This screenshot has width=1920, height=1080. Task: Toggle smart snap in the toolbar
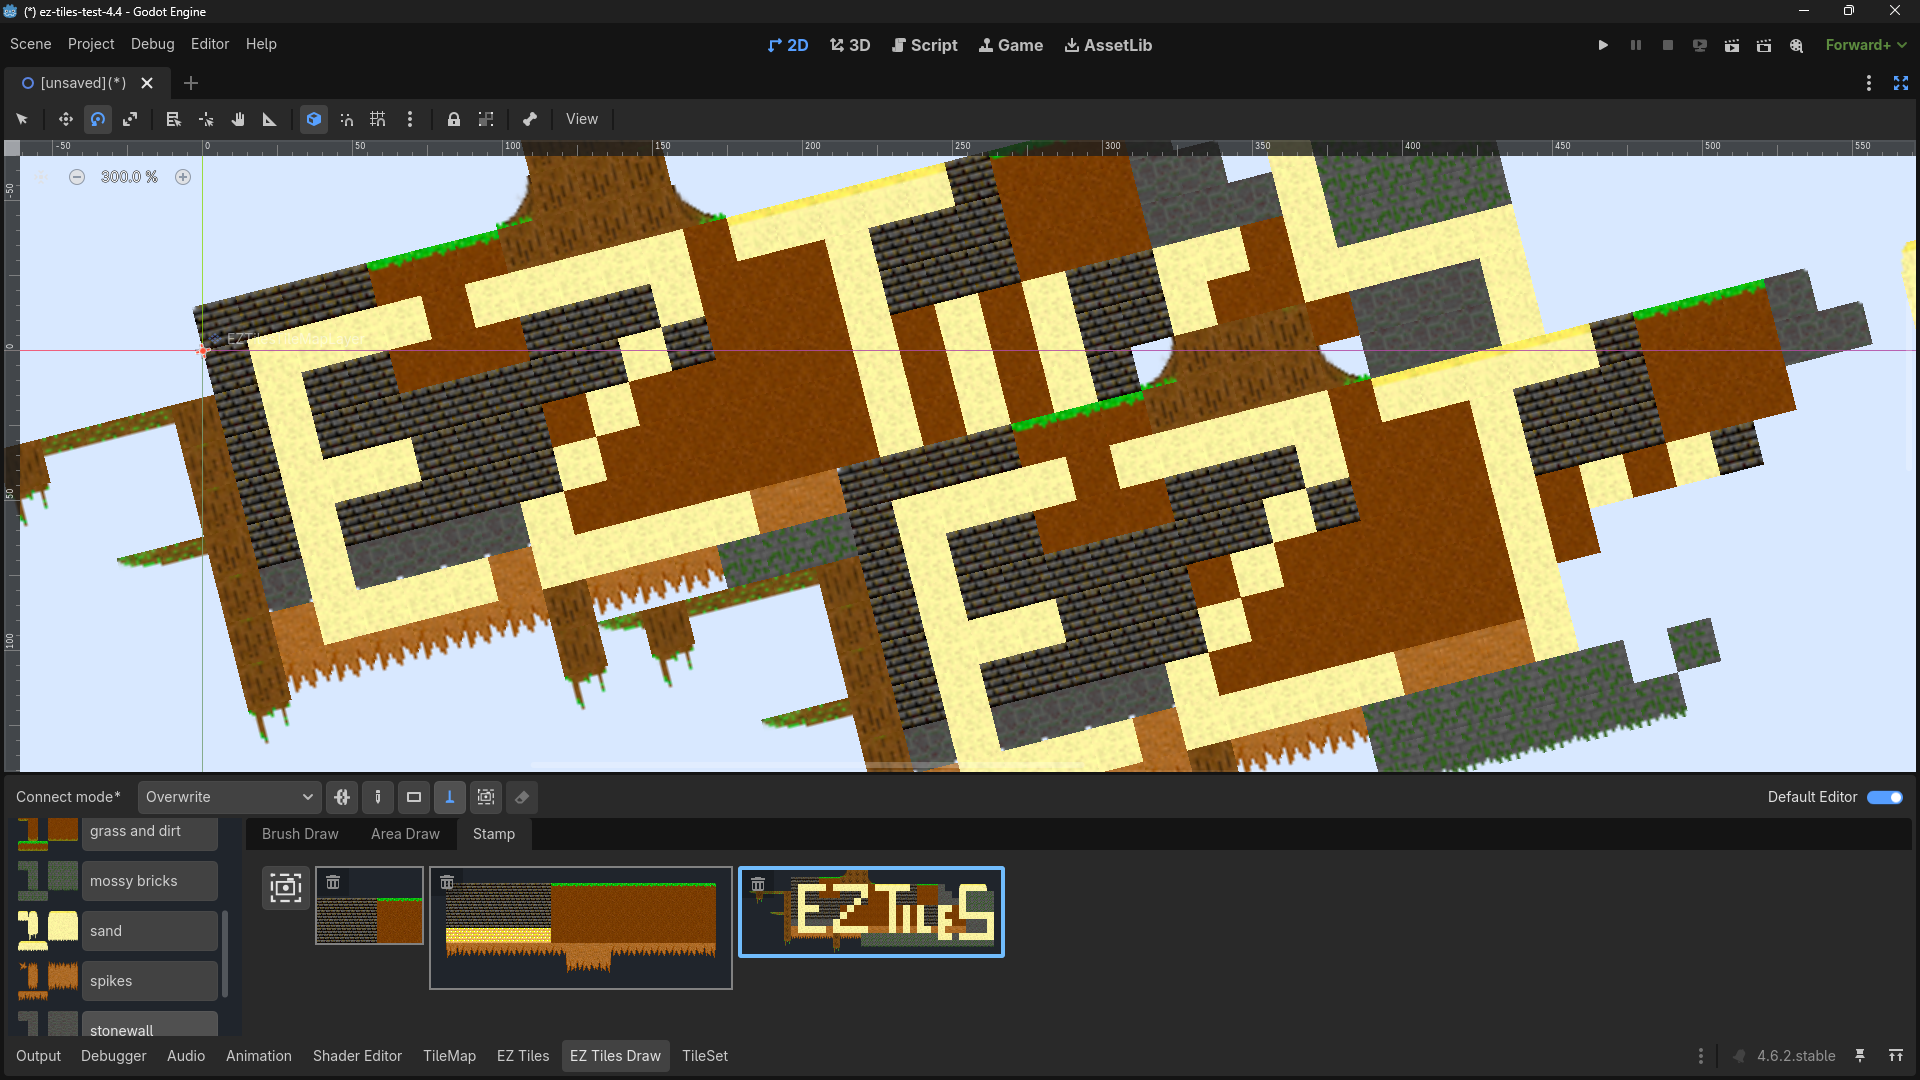point(346,119)
